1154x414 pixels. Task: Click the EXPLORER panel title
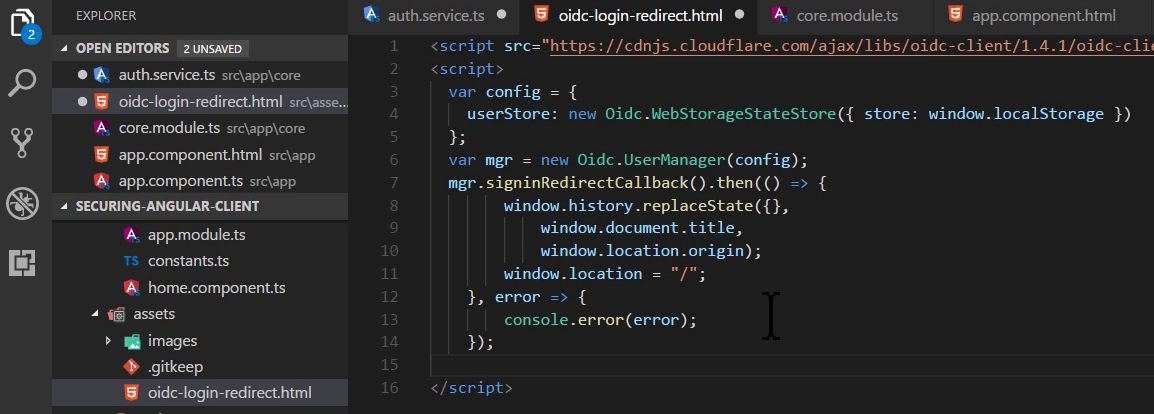(x=106, y=15)
